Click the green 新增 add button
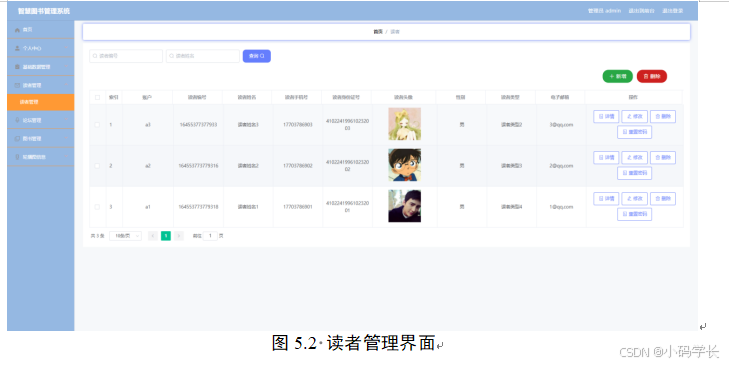This screenshot has width=730, height=365. click(x=617, y=76)
